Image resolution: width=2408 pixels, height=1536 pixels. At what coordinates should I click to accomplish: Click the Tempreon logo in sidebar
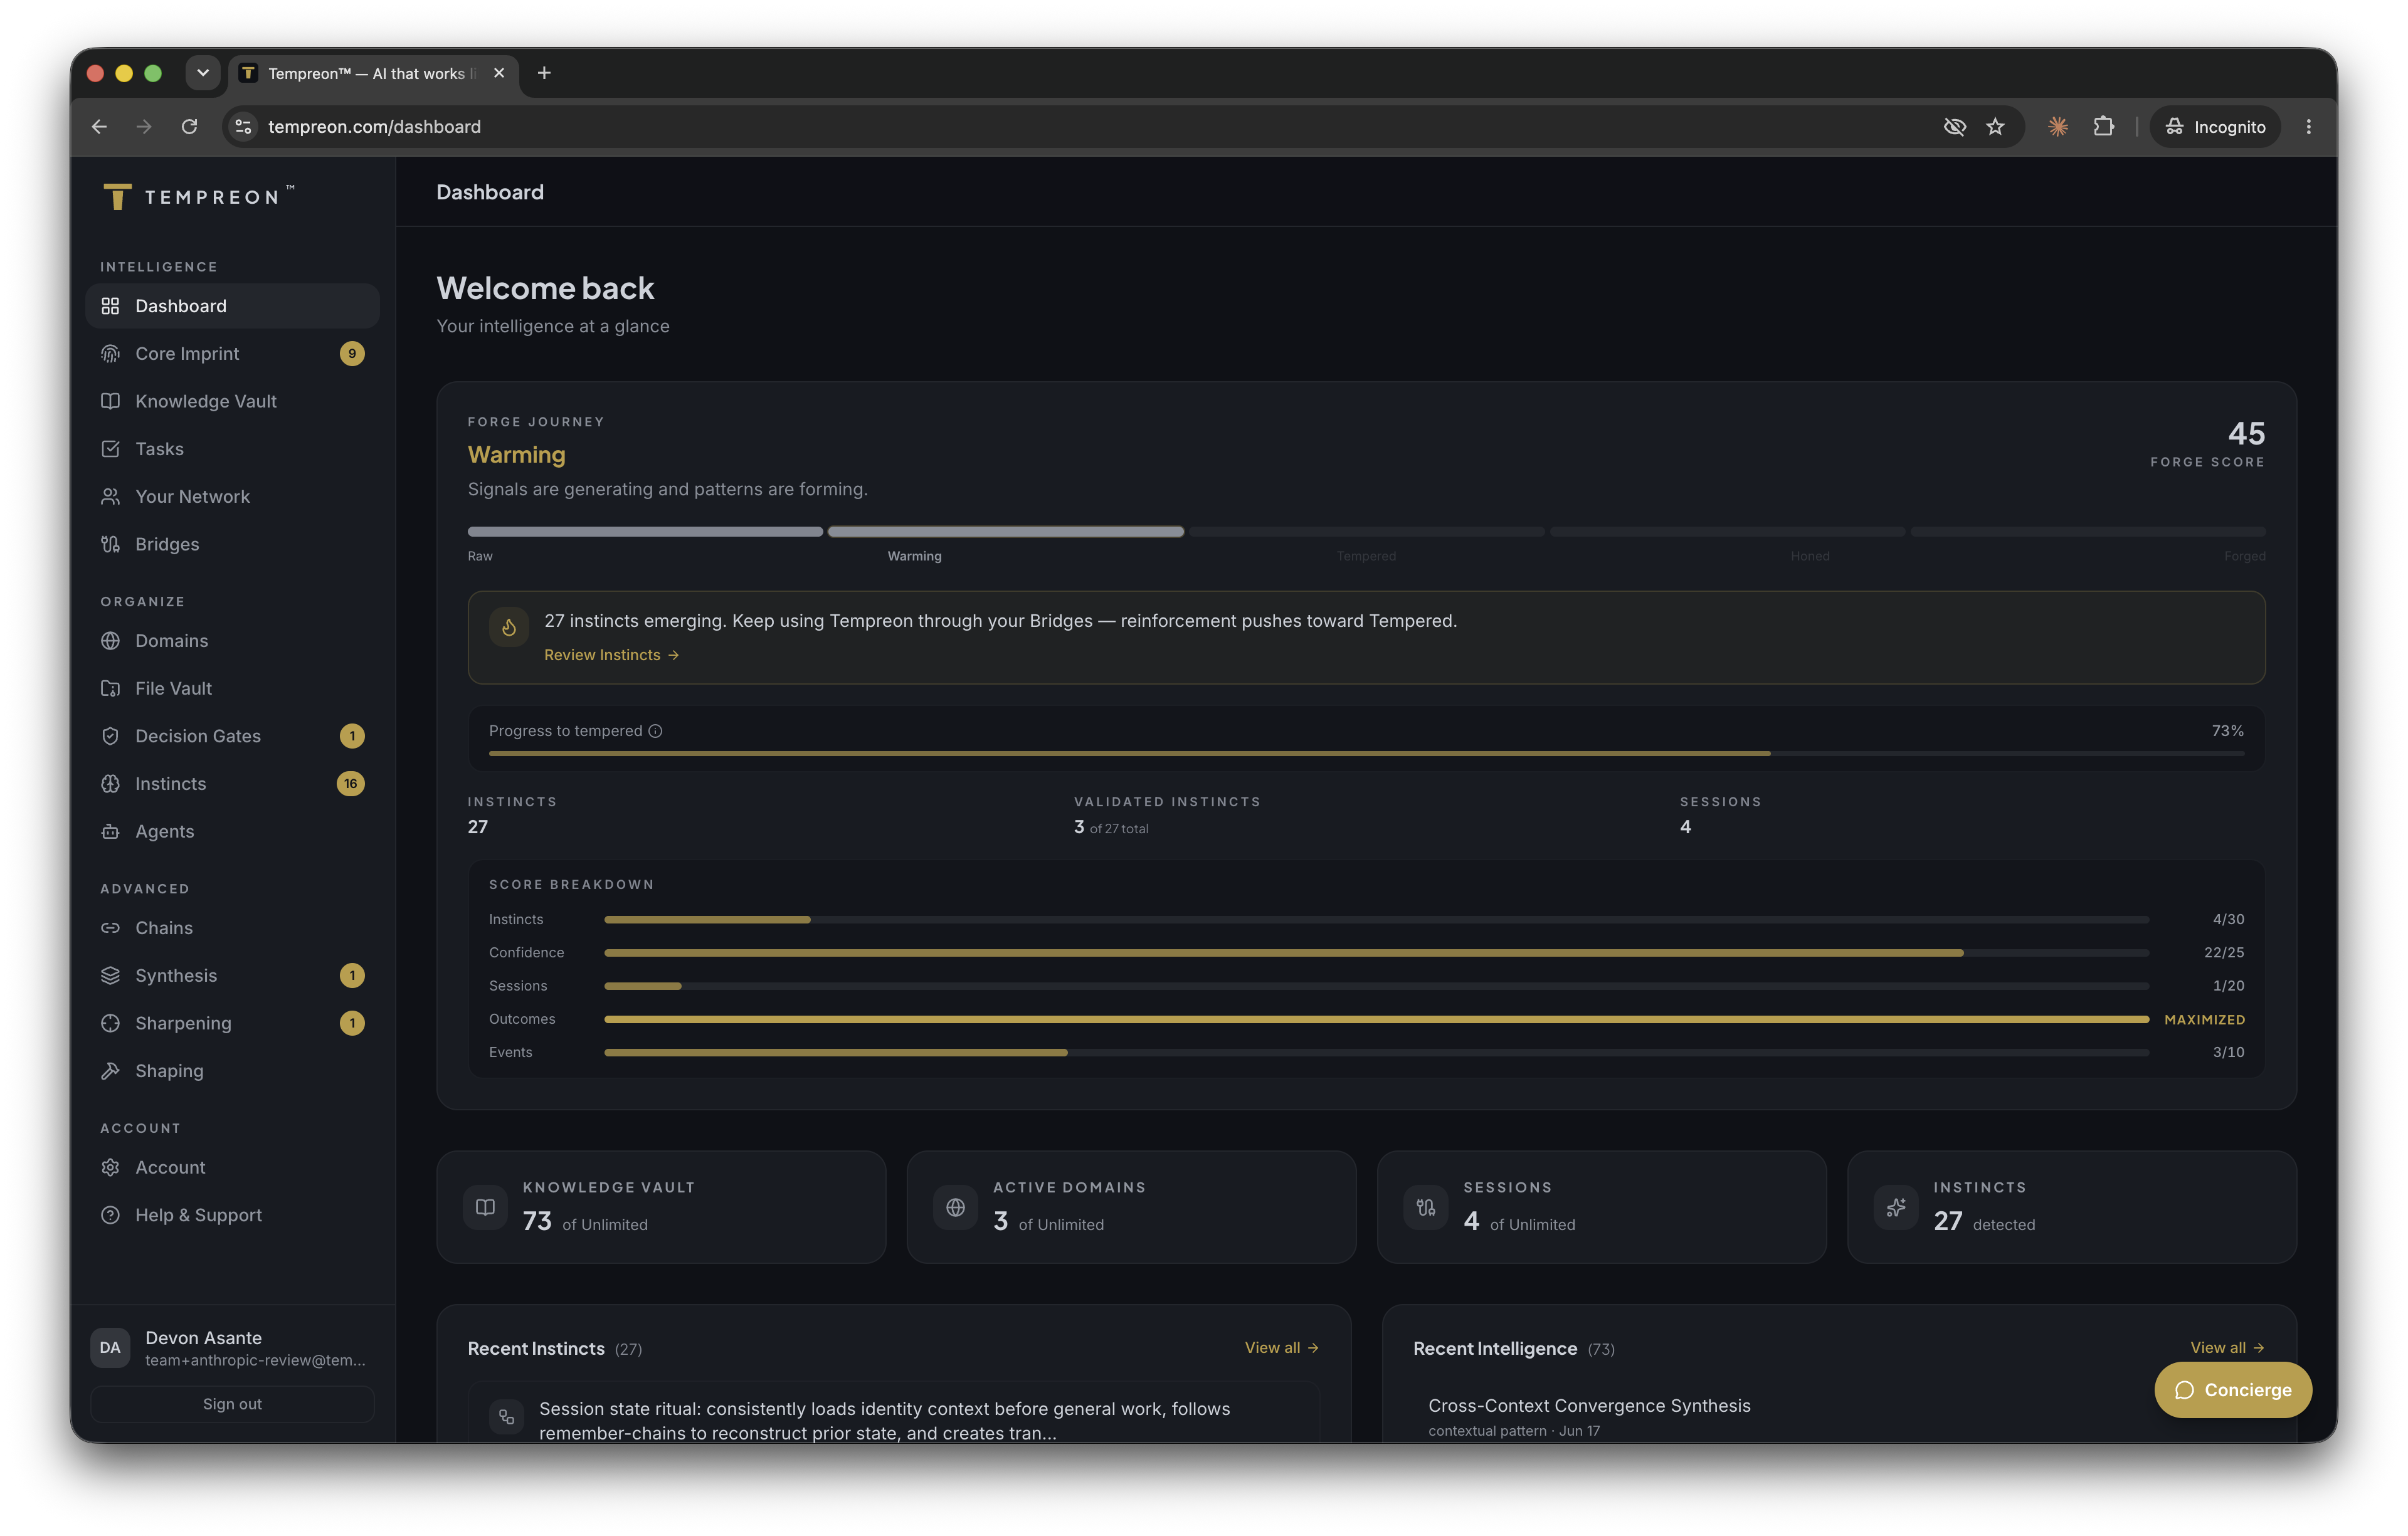click(x=198, y=196)
